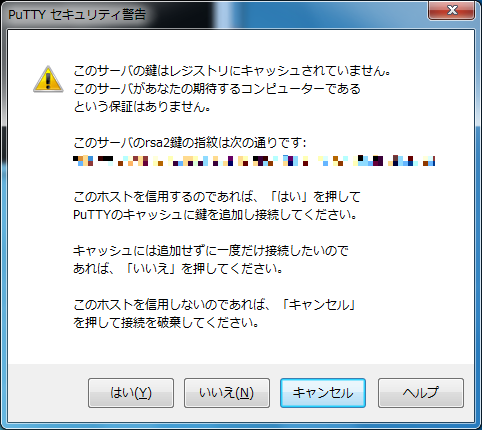Image resolution: width=482 pixels, height=430 pixels.
Task: Click the line キャッシュには追加せずに一度だけ接続したいので
Action: tap(211, 251)
